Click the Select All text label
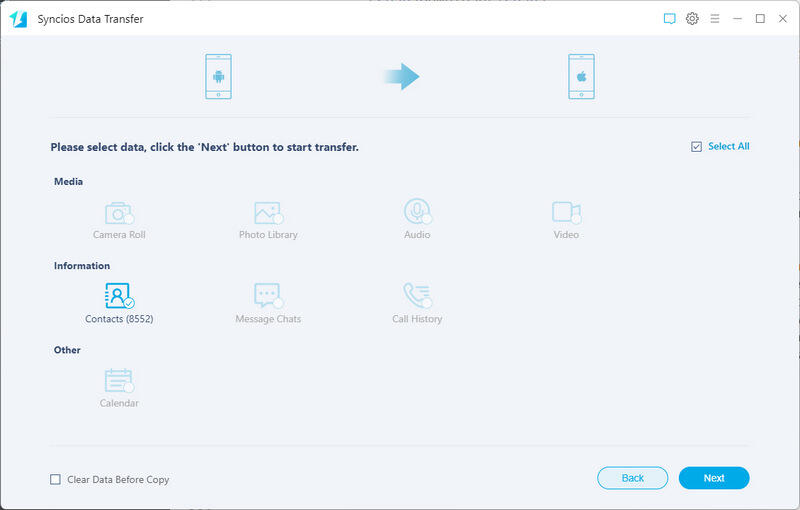This screenshot has height=510, width=800. point(728,147)
